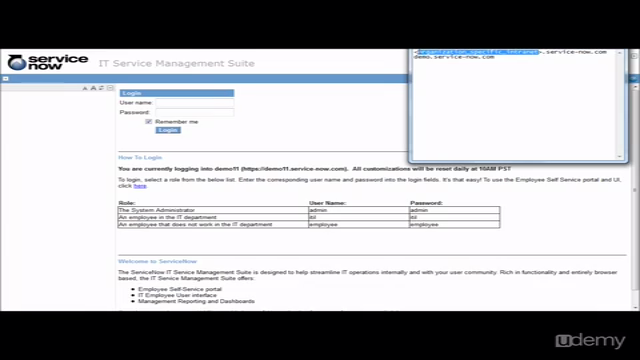Click 'The System Administrator' role cell
This screenshot has width=640, height=360.
(213, 210)
